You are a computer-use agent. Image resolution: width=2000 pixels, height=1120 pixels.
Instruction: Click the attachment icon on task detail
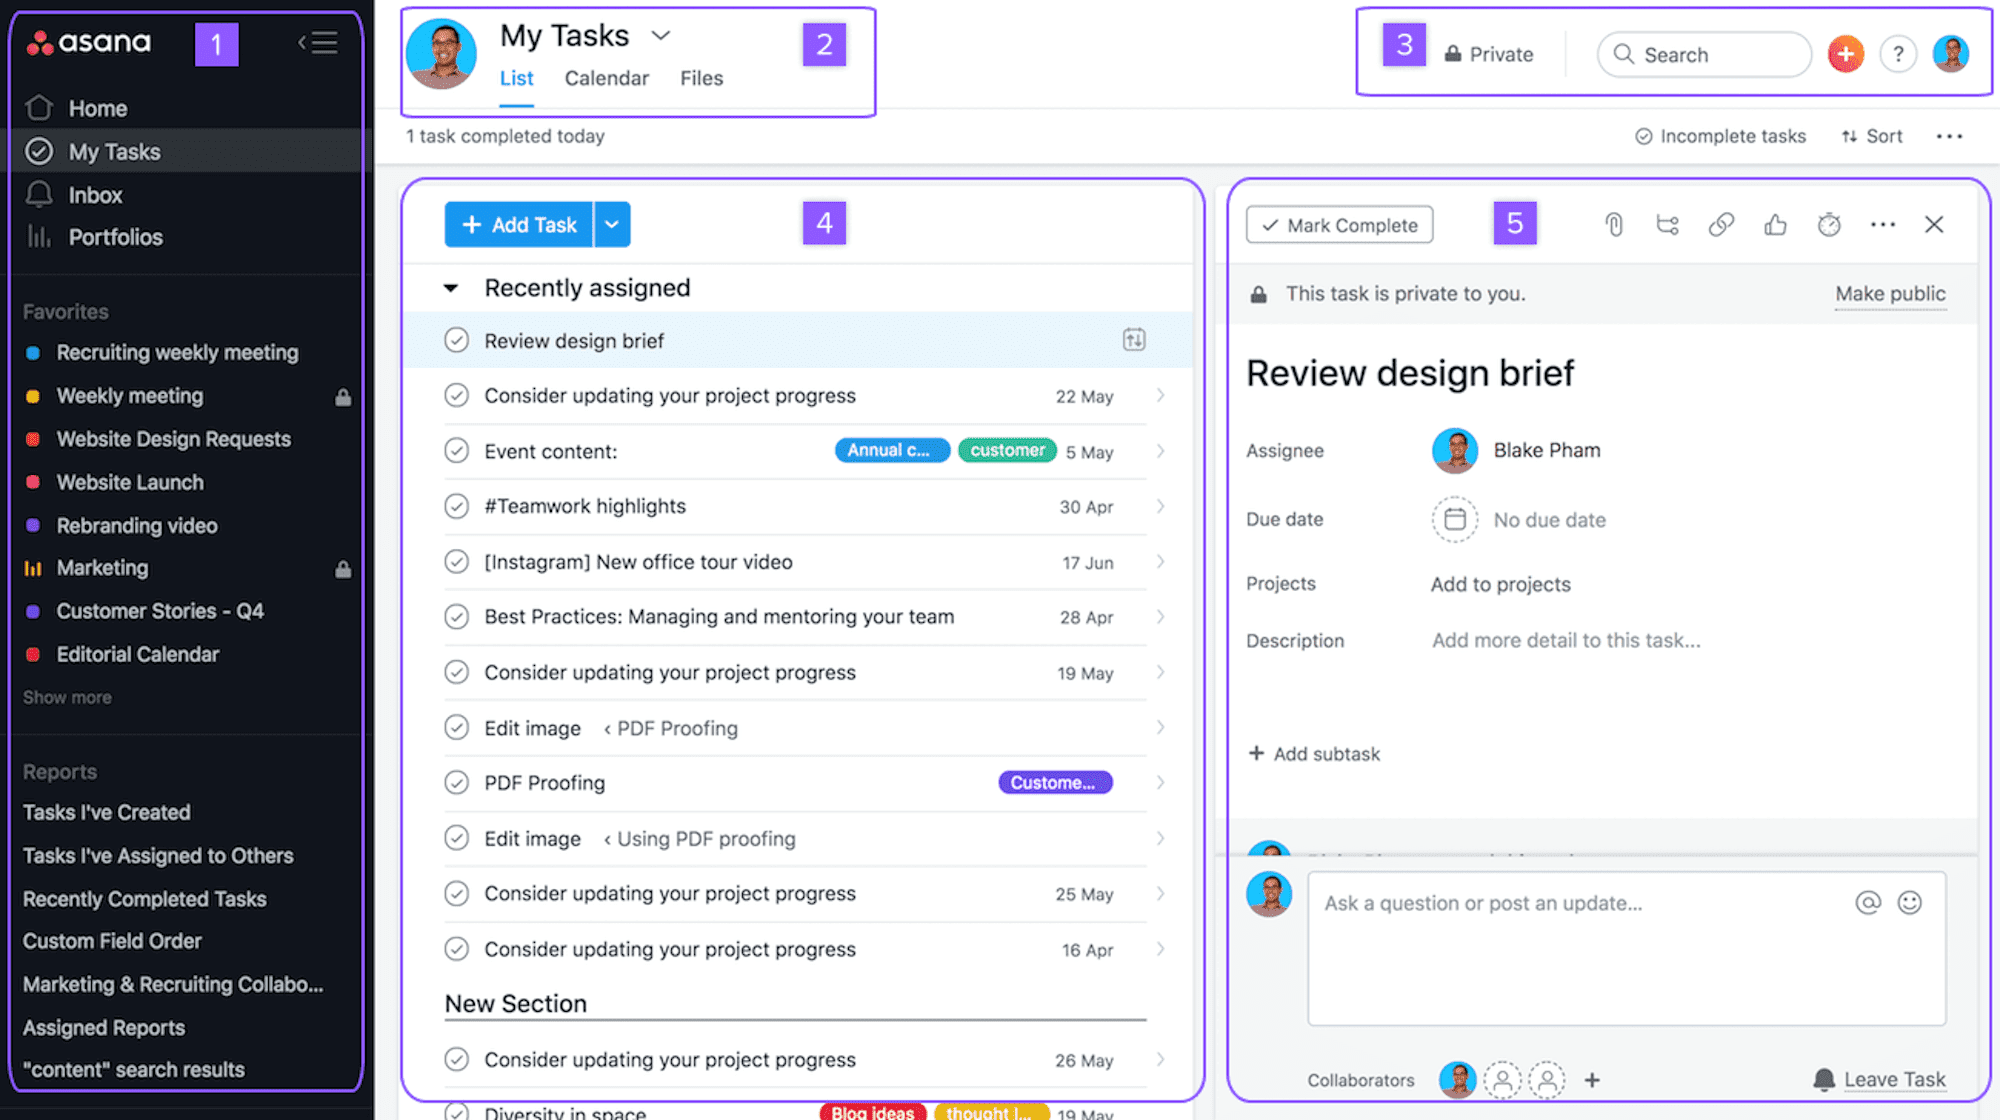pos(1613,224)
